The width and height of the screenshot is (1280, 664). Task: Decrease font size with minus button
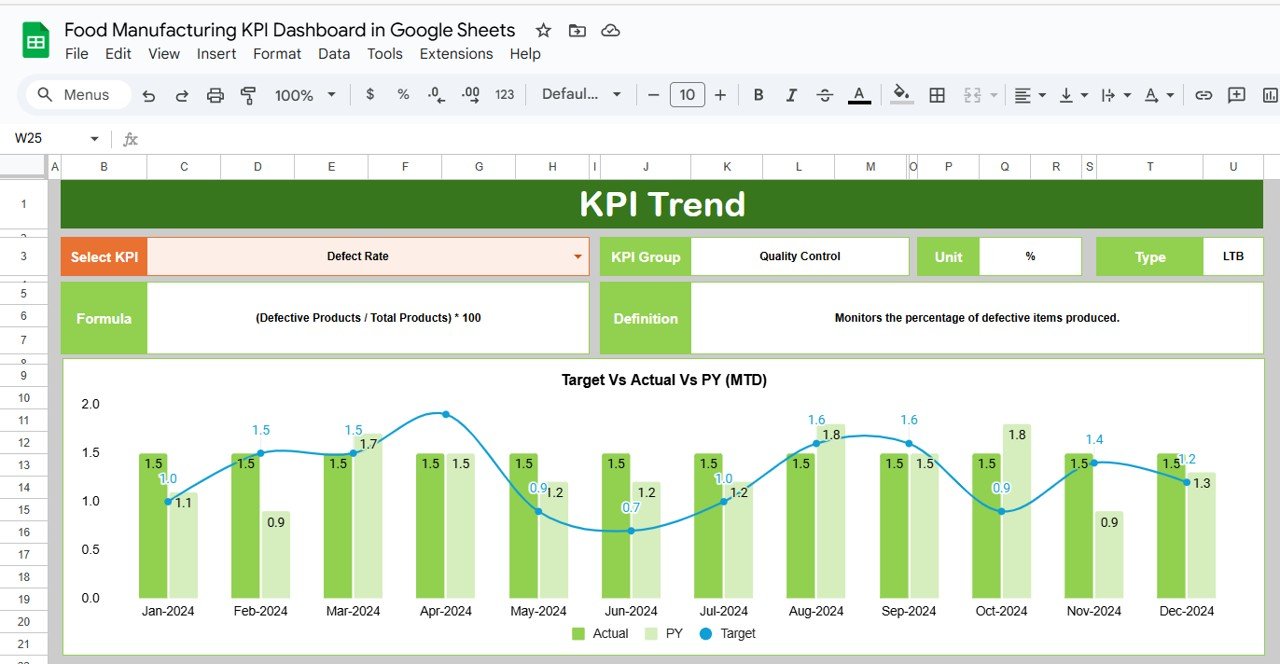coord(653,95)
